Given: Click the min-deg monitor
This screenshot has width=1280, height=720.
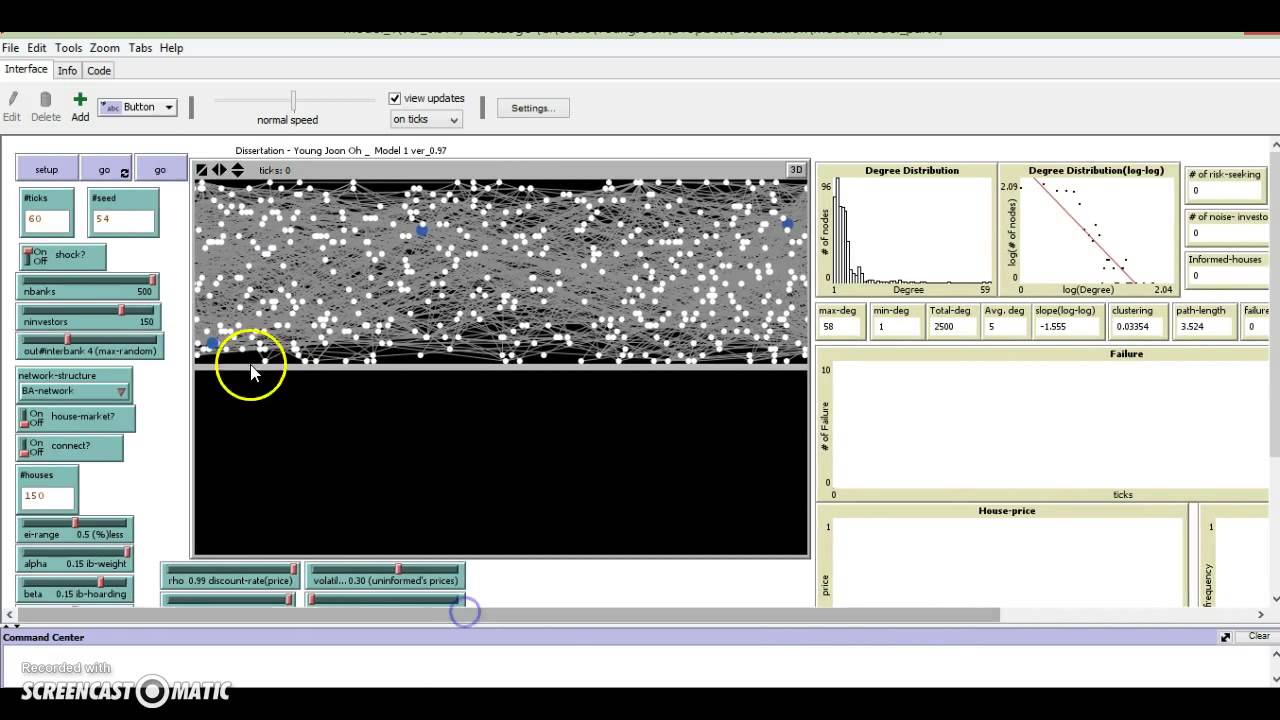Looking at the screenshot, I should click(895, 321).
